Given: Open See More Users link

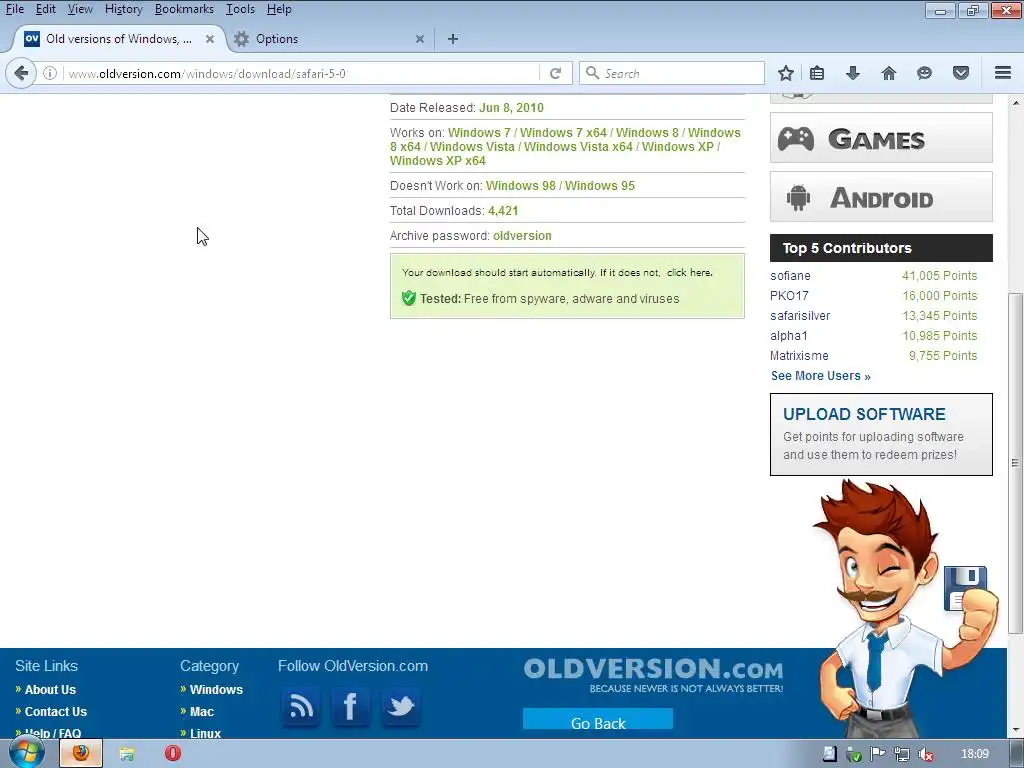Looking at the screenshot, I should click(820, 376).
